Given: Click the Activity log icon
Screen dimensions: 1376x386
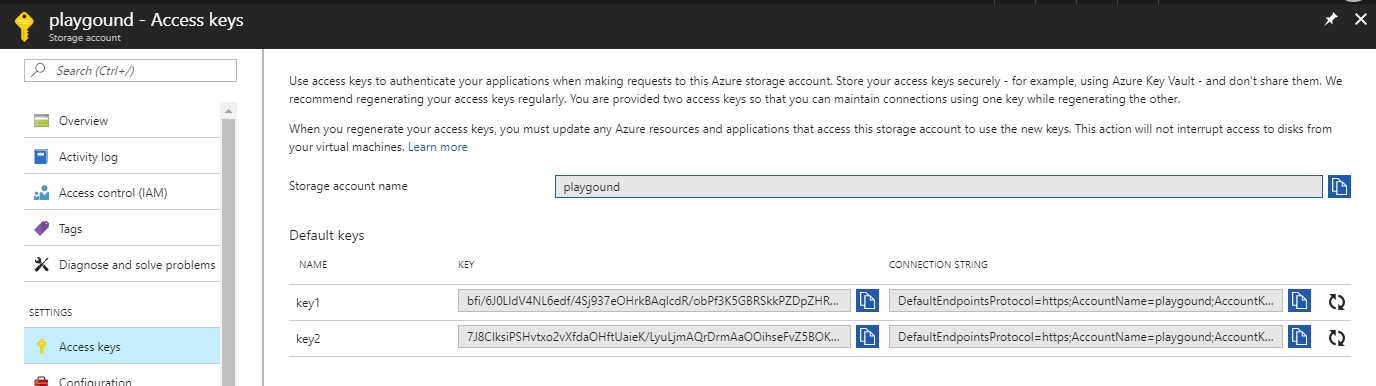Looking at the screenshot, I should [41, 157].
